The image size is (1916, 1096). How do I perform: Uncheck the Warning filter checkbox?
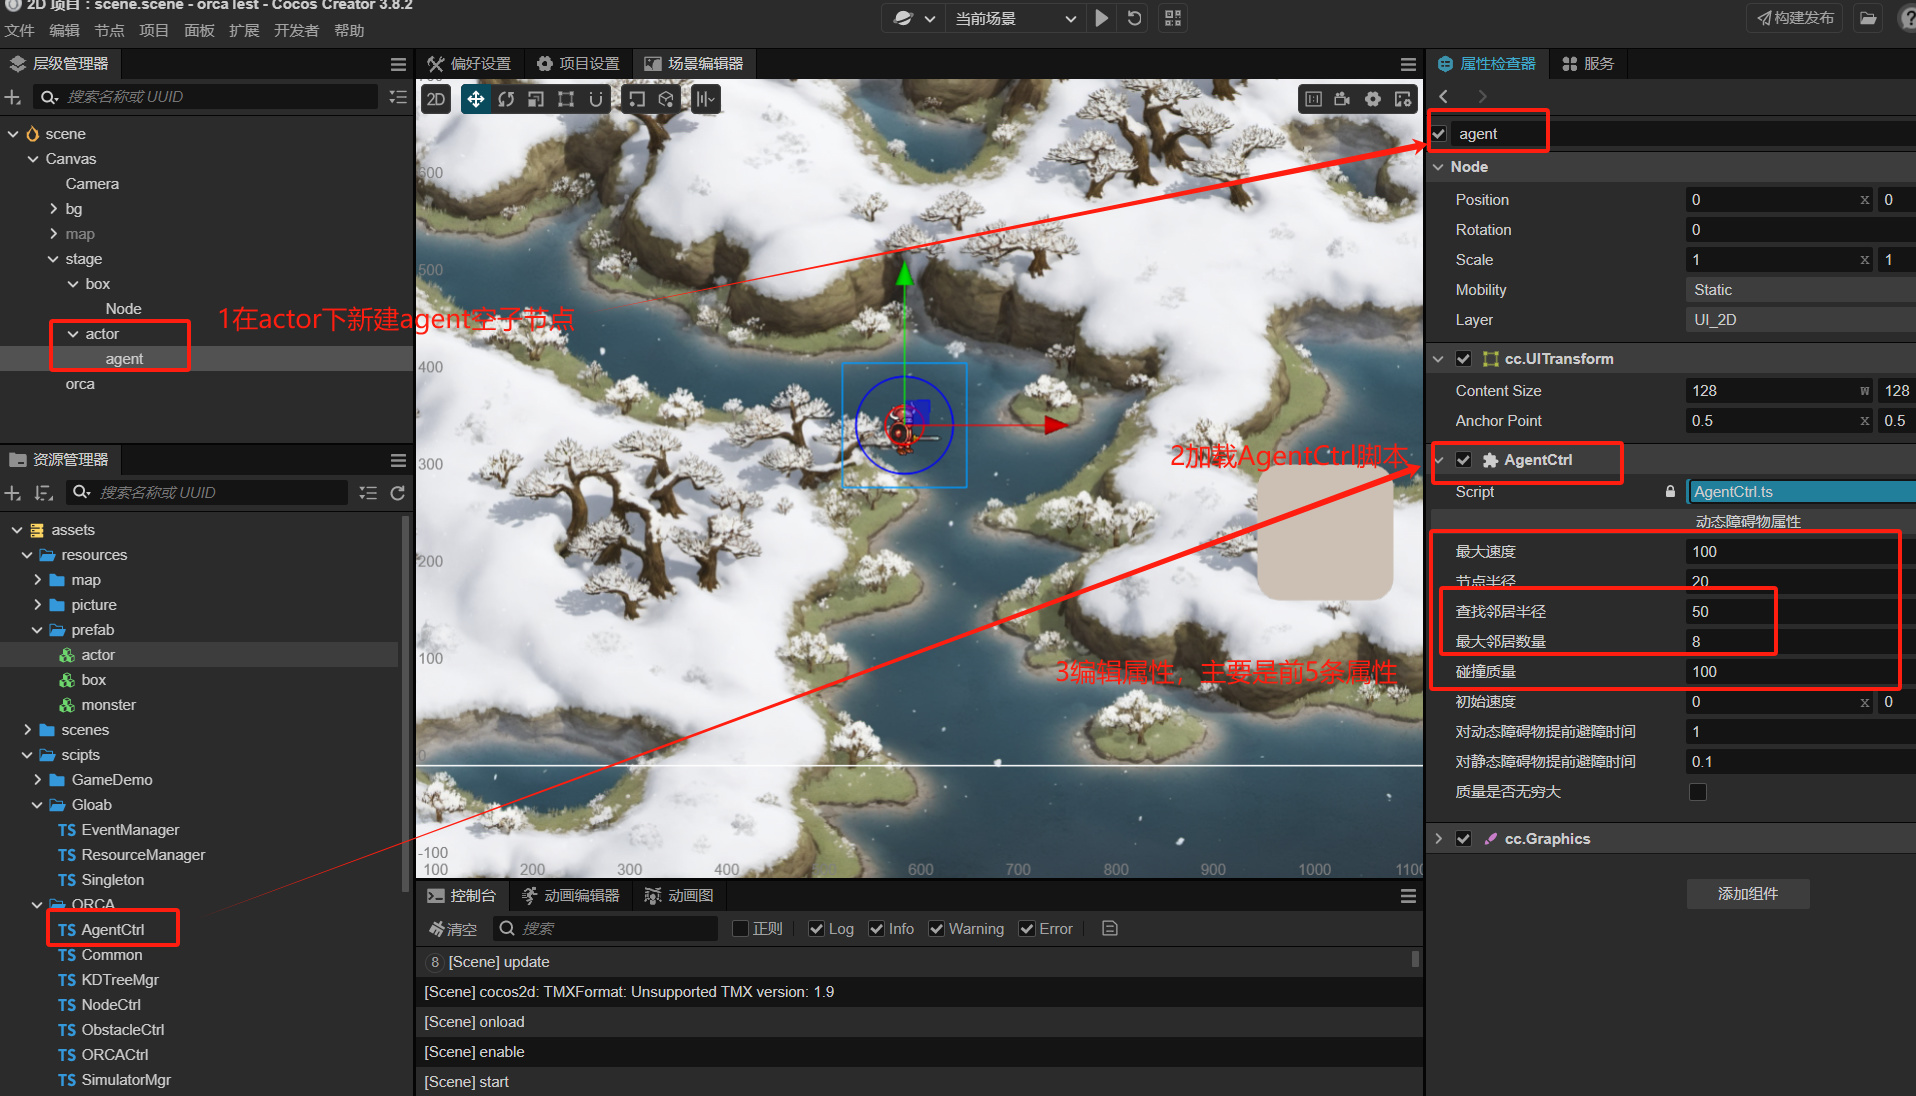(937, 929)
